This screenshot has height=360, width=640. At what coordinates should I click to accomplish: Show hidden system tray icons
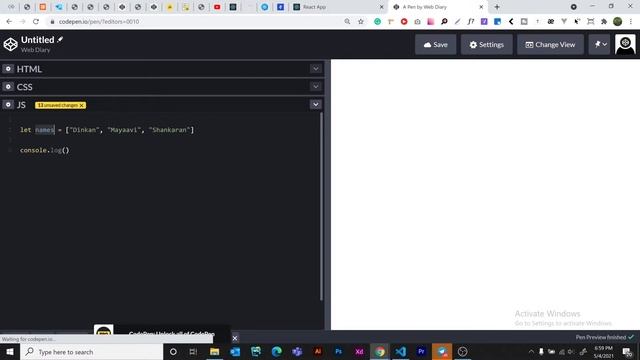(531, 351)
